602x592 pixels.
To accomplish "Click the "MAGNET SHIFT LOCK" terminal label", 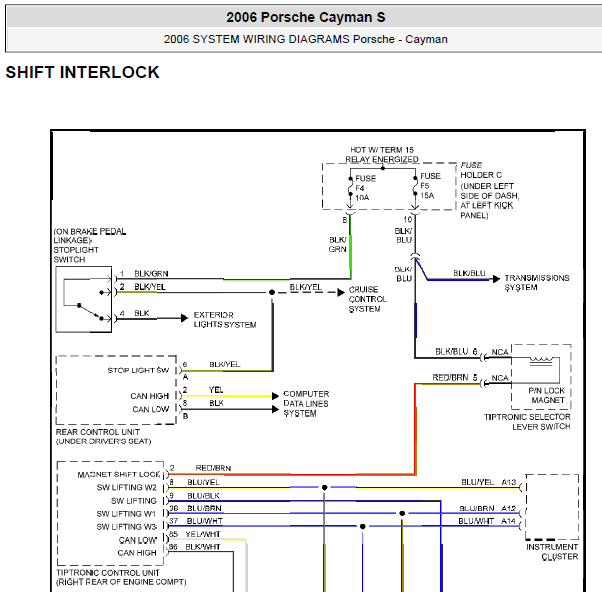I will (x=118, y=475).
